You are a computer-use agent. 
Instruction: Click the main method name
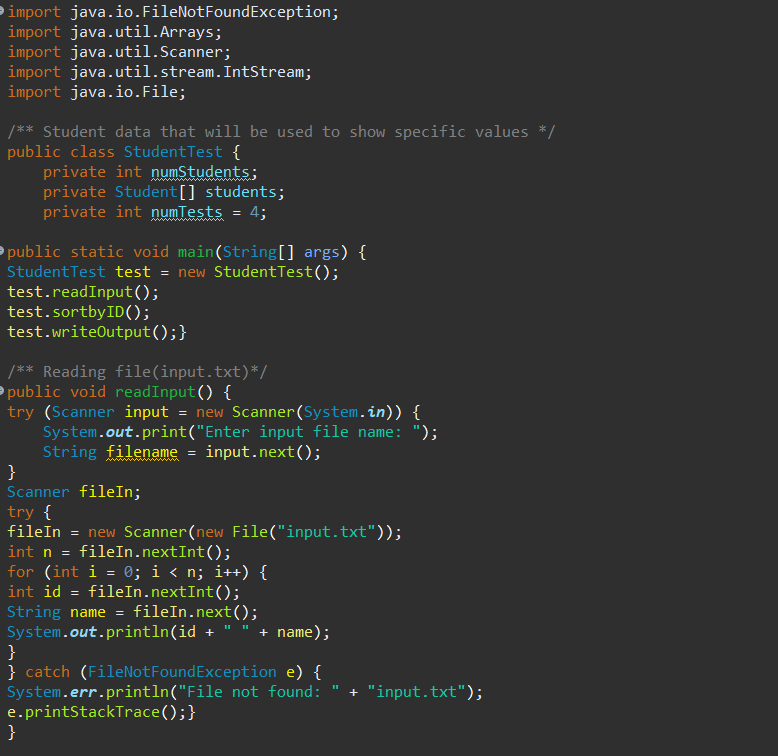pyautogui.click(x=195, y=252)
